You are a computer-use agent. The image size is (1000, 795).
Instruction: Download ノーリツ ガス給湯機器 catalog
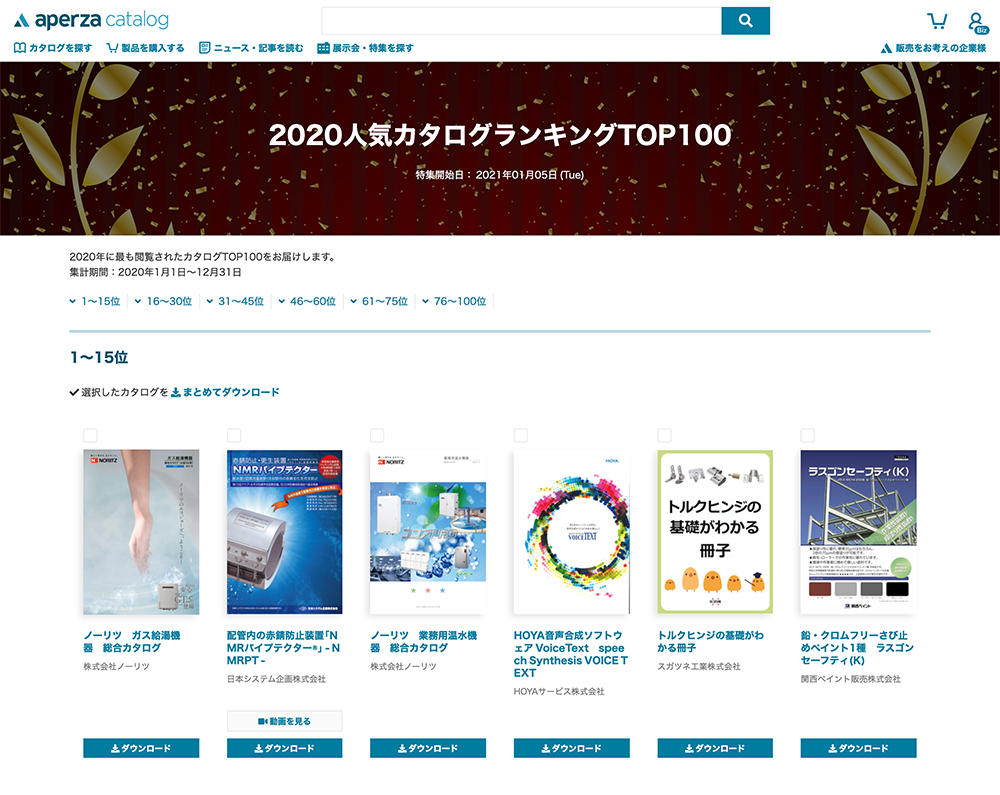click(x=141, y=748)
